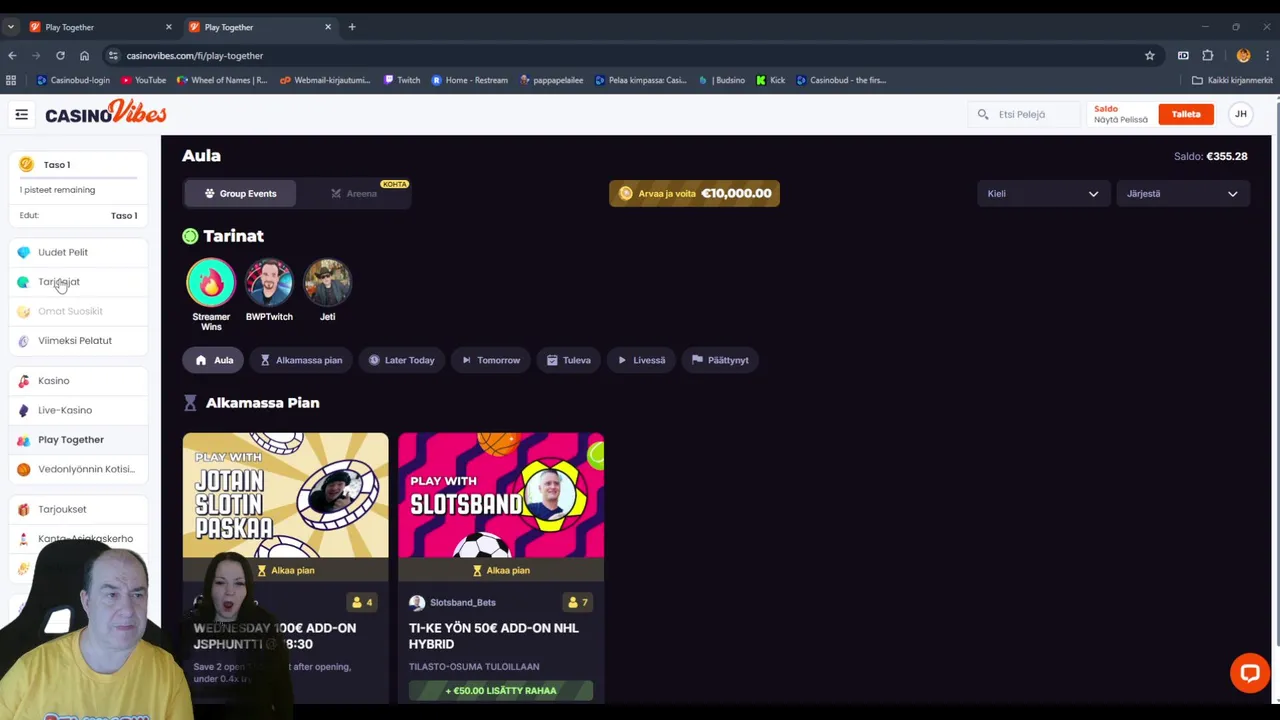The image size is (1280, 720).
Task: Open the BWPTwitch story avatar
Action: pos(269,283)
